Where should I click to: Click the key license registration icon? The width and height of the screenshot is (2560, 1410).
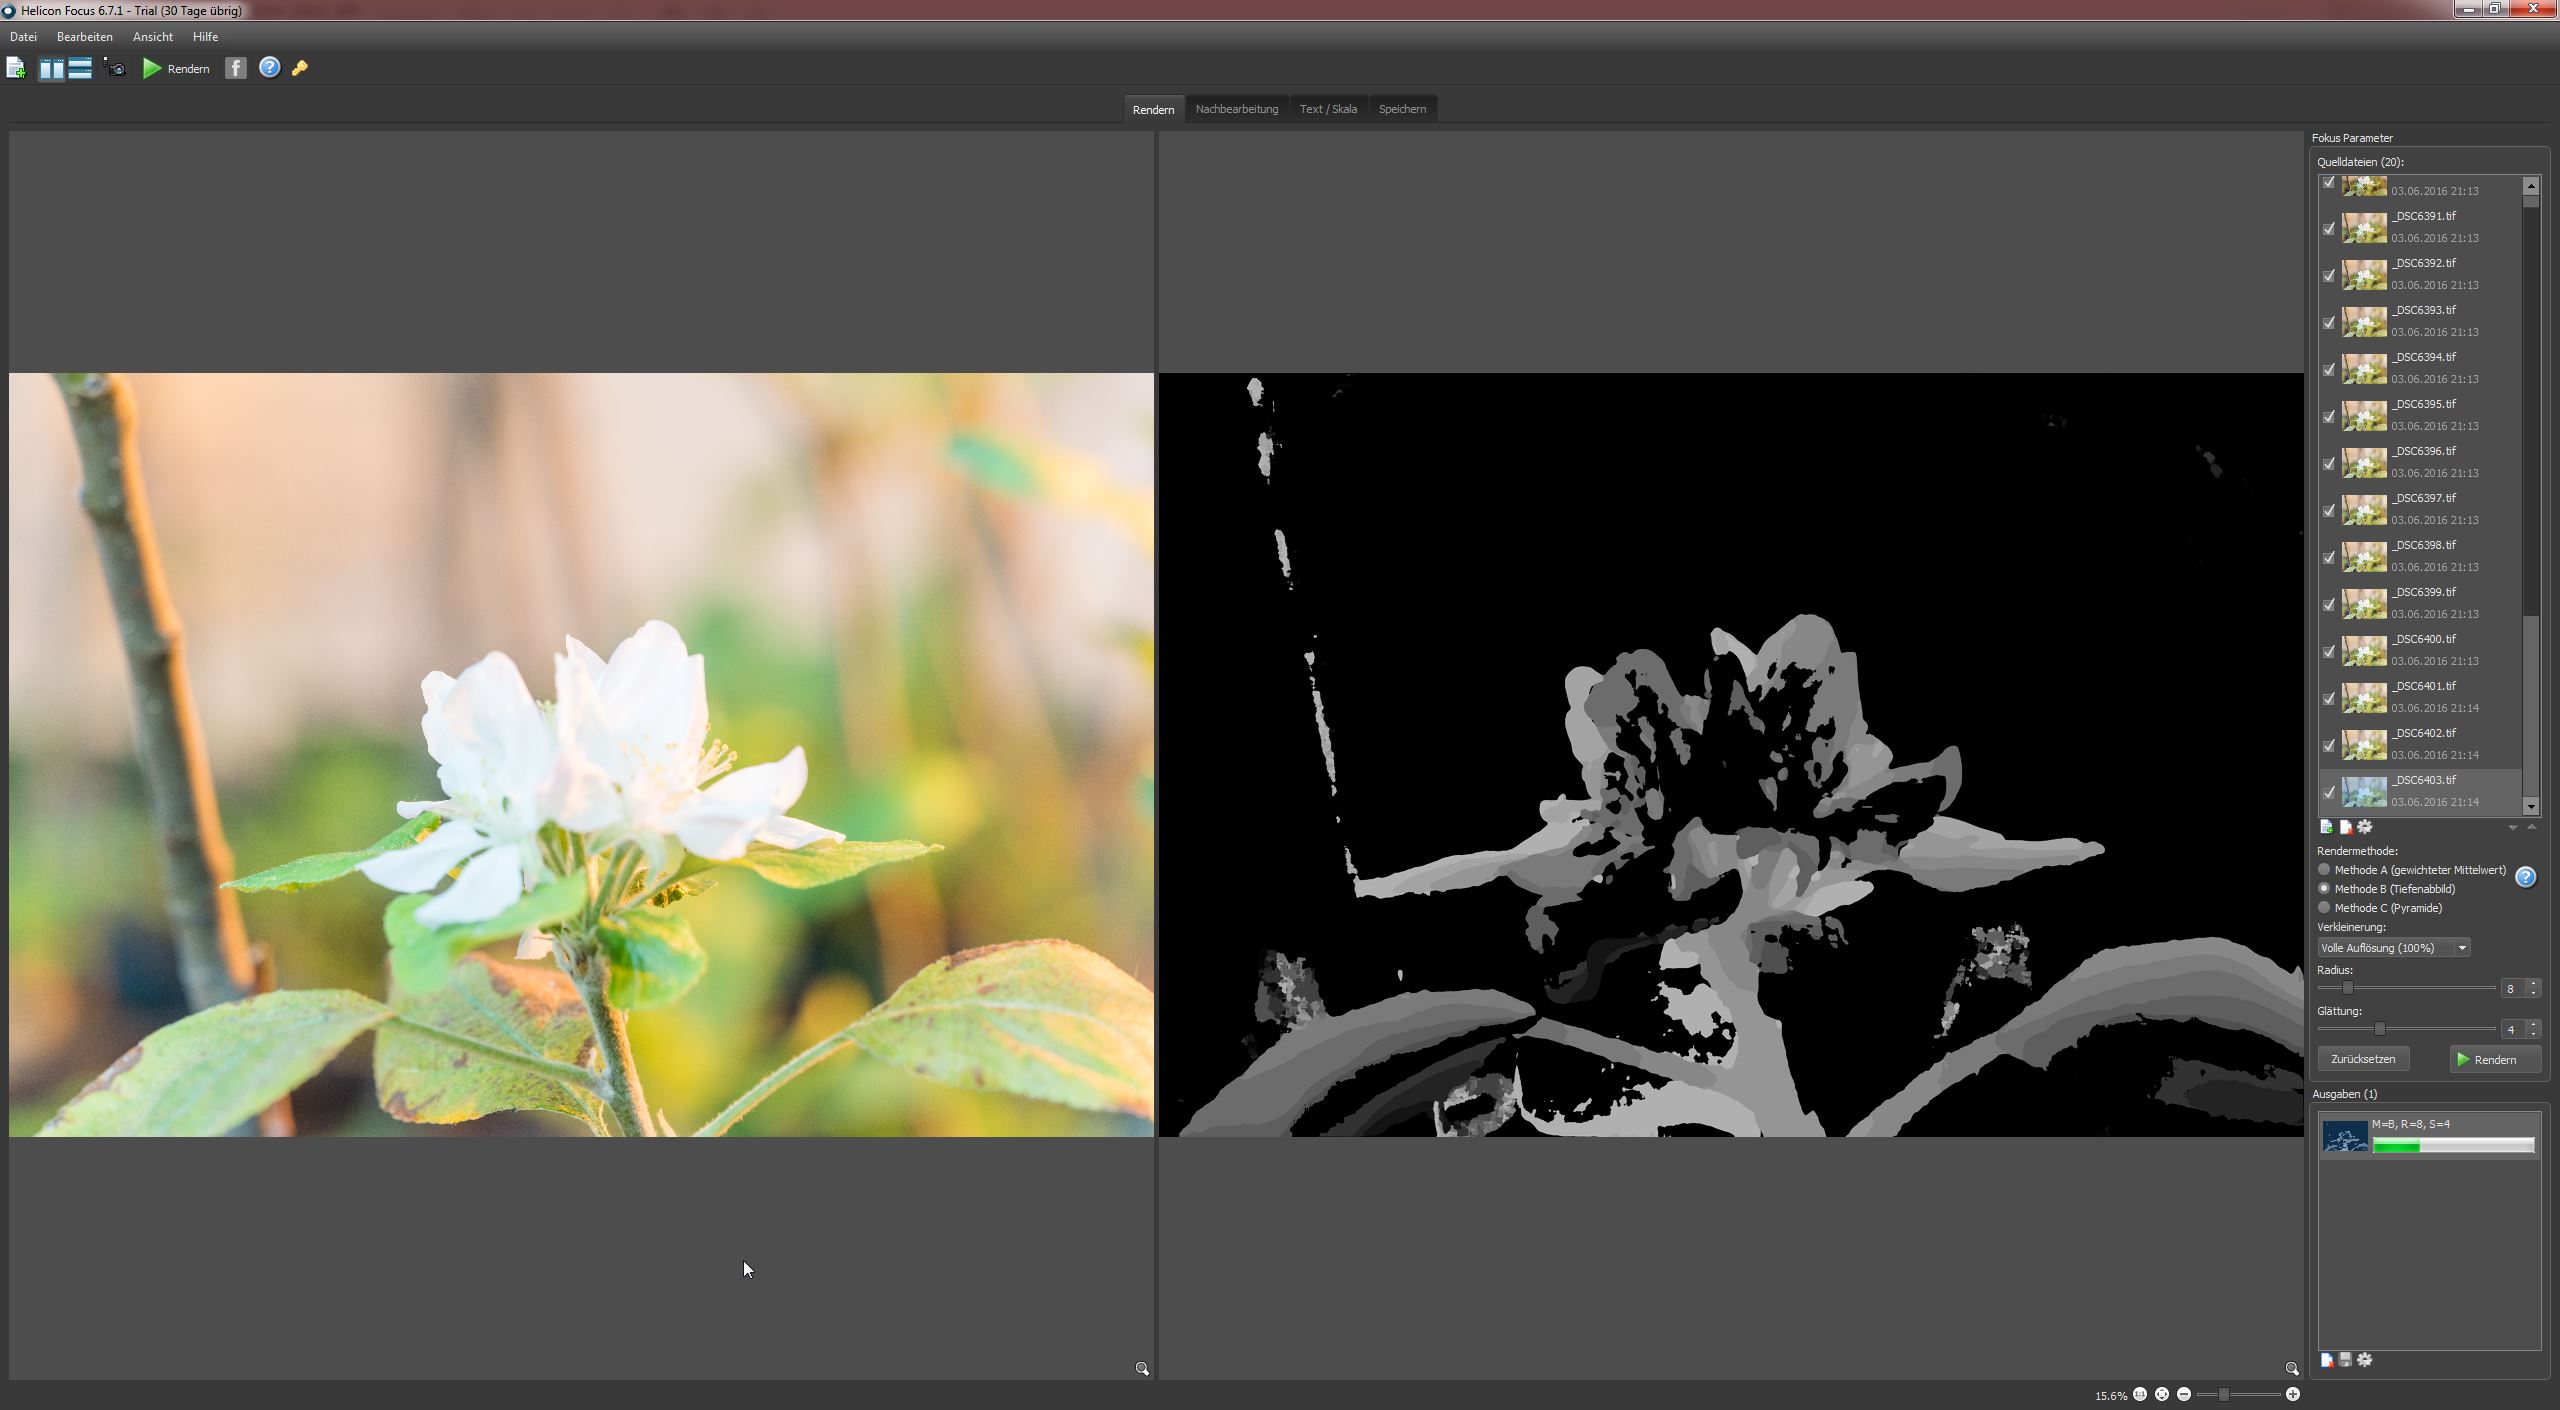[x=299, y=68]
